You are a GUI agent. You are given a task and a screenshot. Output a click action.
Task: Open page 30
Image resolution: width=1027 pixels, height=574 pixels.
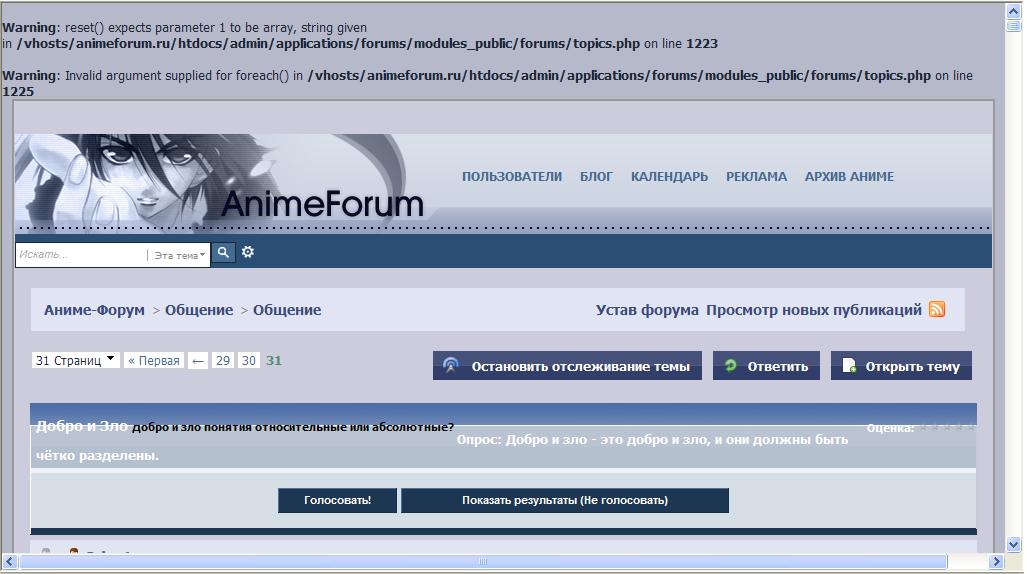(x=248, y=360)
